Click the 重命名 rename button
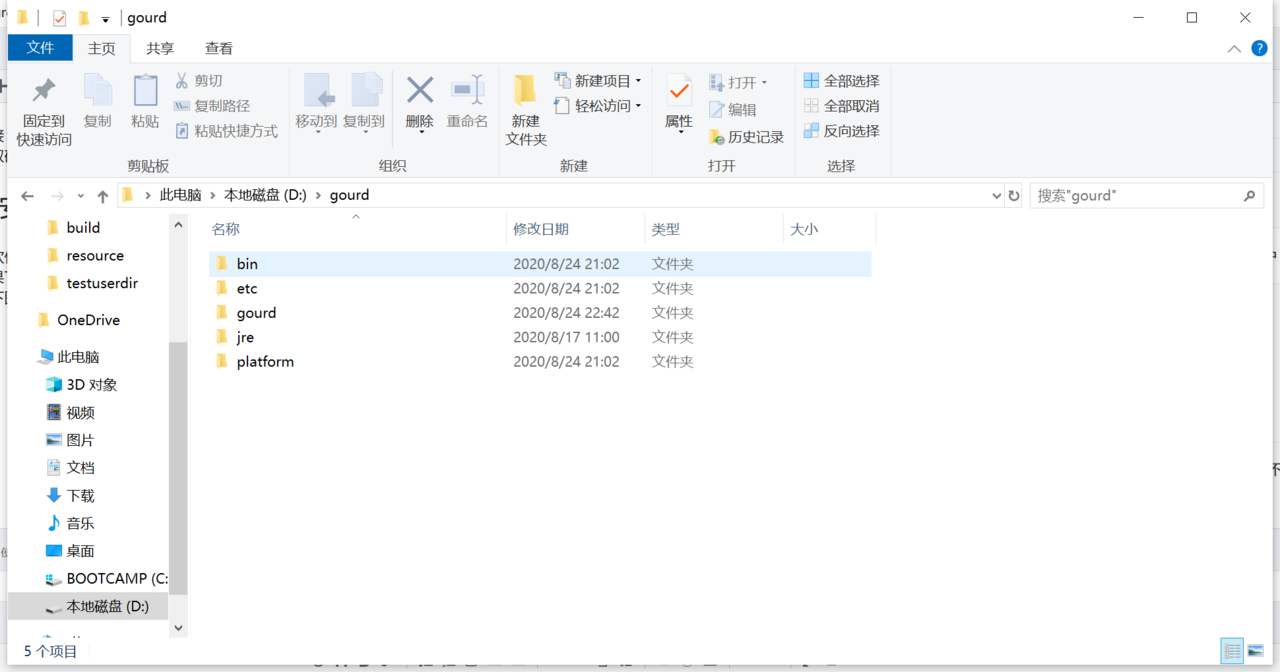 point(467,102)
